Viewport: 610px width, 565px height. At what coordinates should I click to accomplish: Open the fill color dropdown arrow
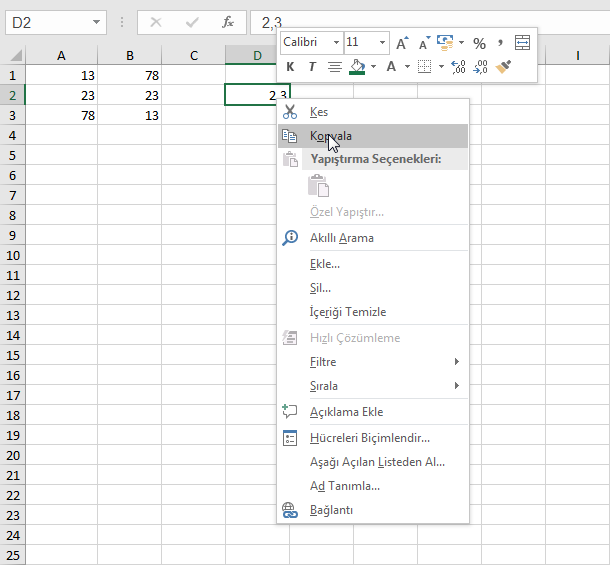(x=373, y=67)
